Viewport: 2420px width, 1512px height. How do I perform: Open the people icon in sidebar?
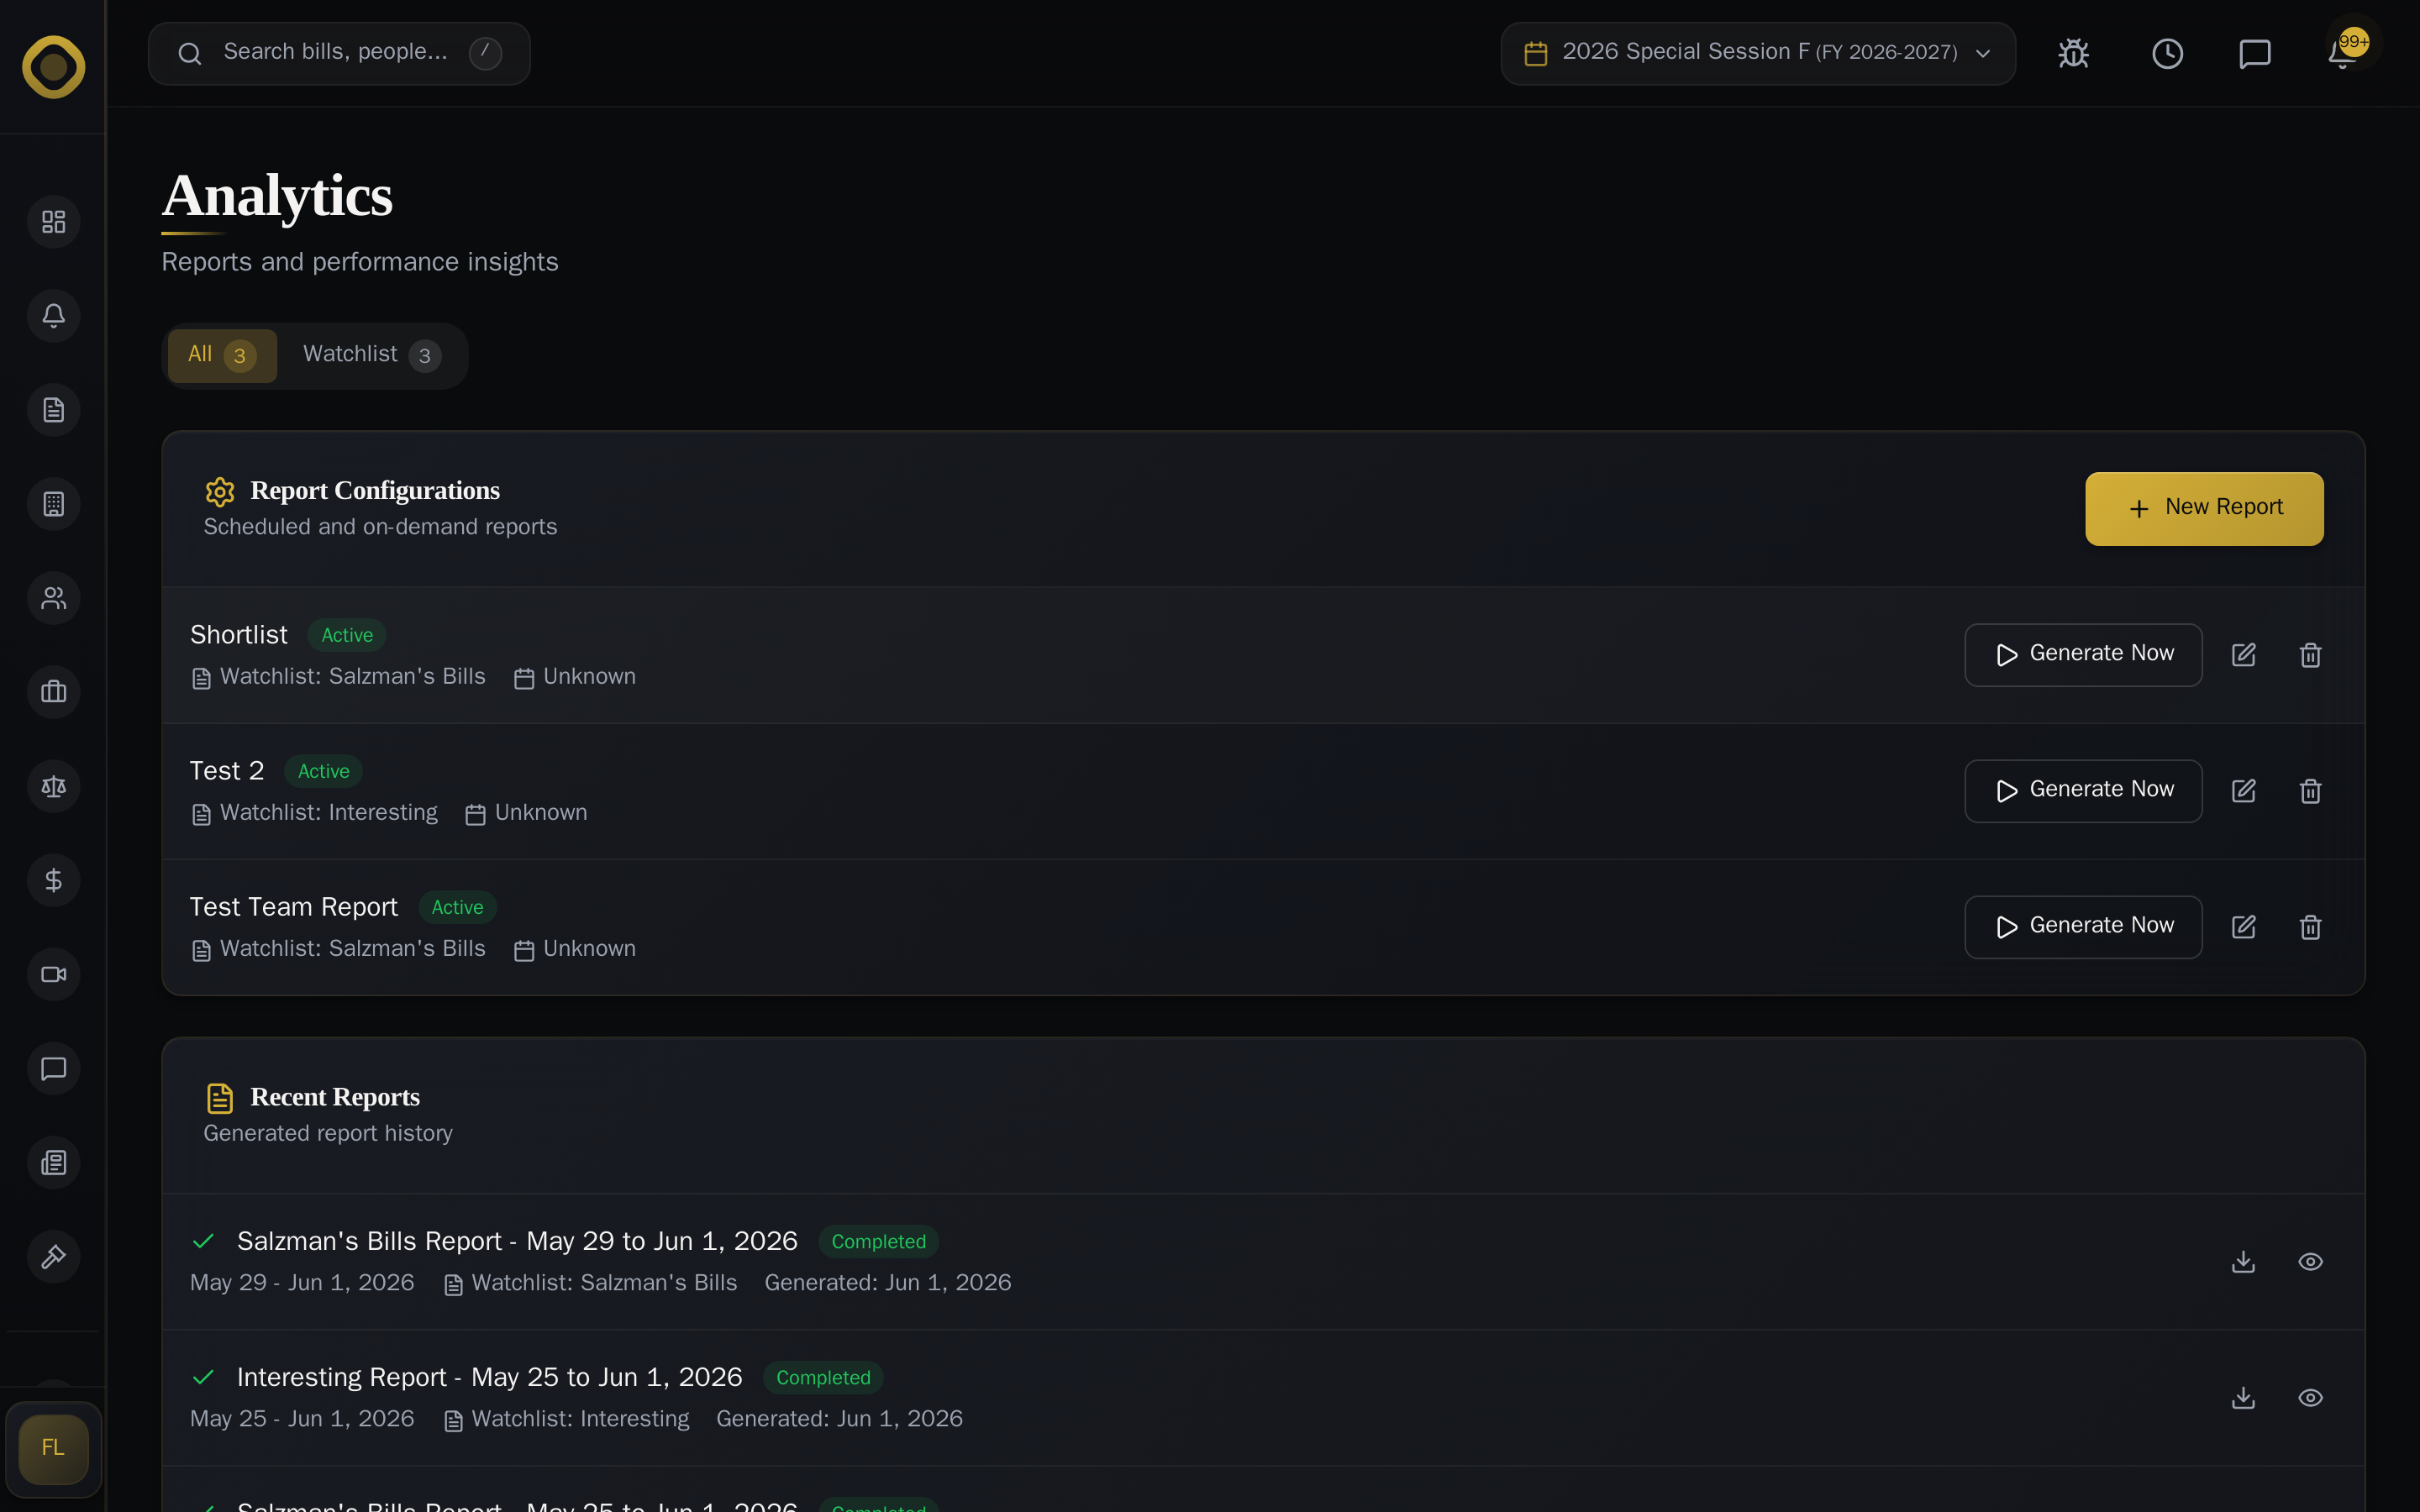(54, 598)
